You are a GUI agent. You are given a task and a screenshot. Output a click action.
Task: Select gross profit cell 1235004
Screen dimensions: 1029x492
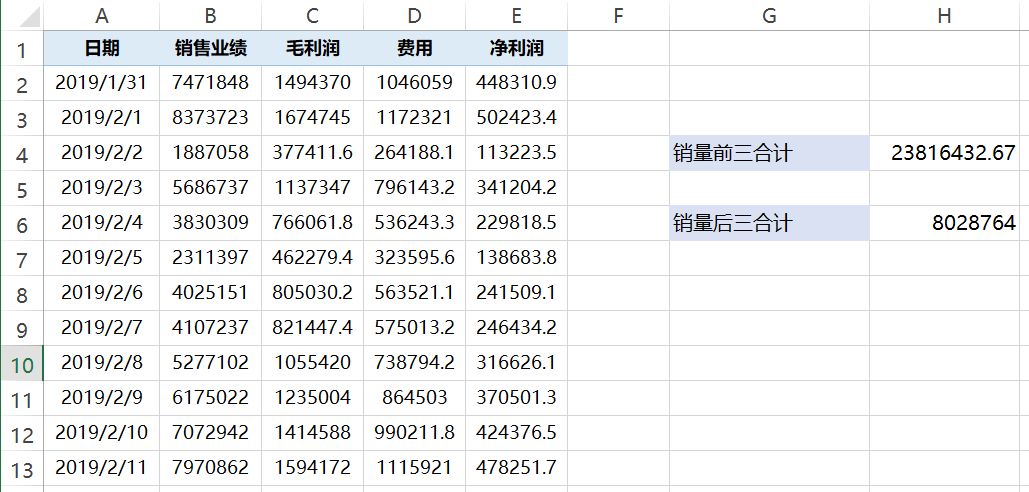coord(312,398)
